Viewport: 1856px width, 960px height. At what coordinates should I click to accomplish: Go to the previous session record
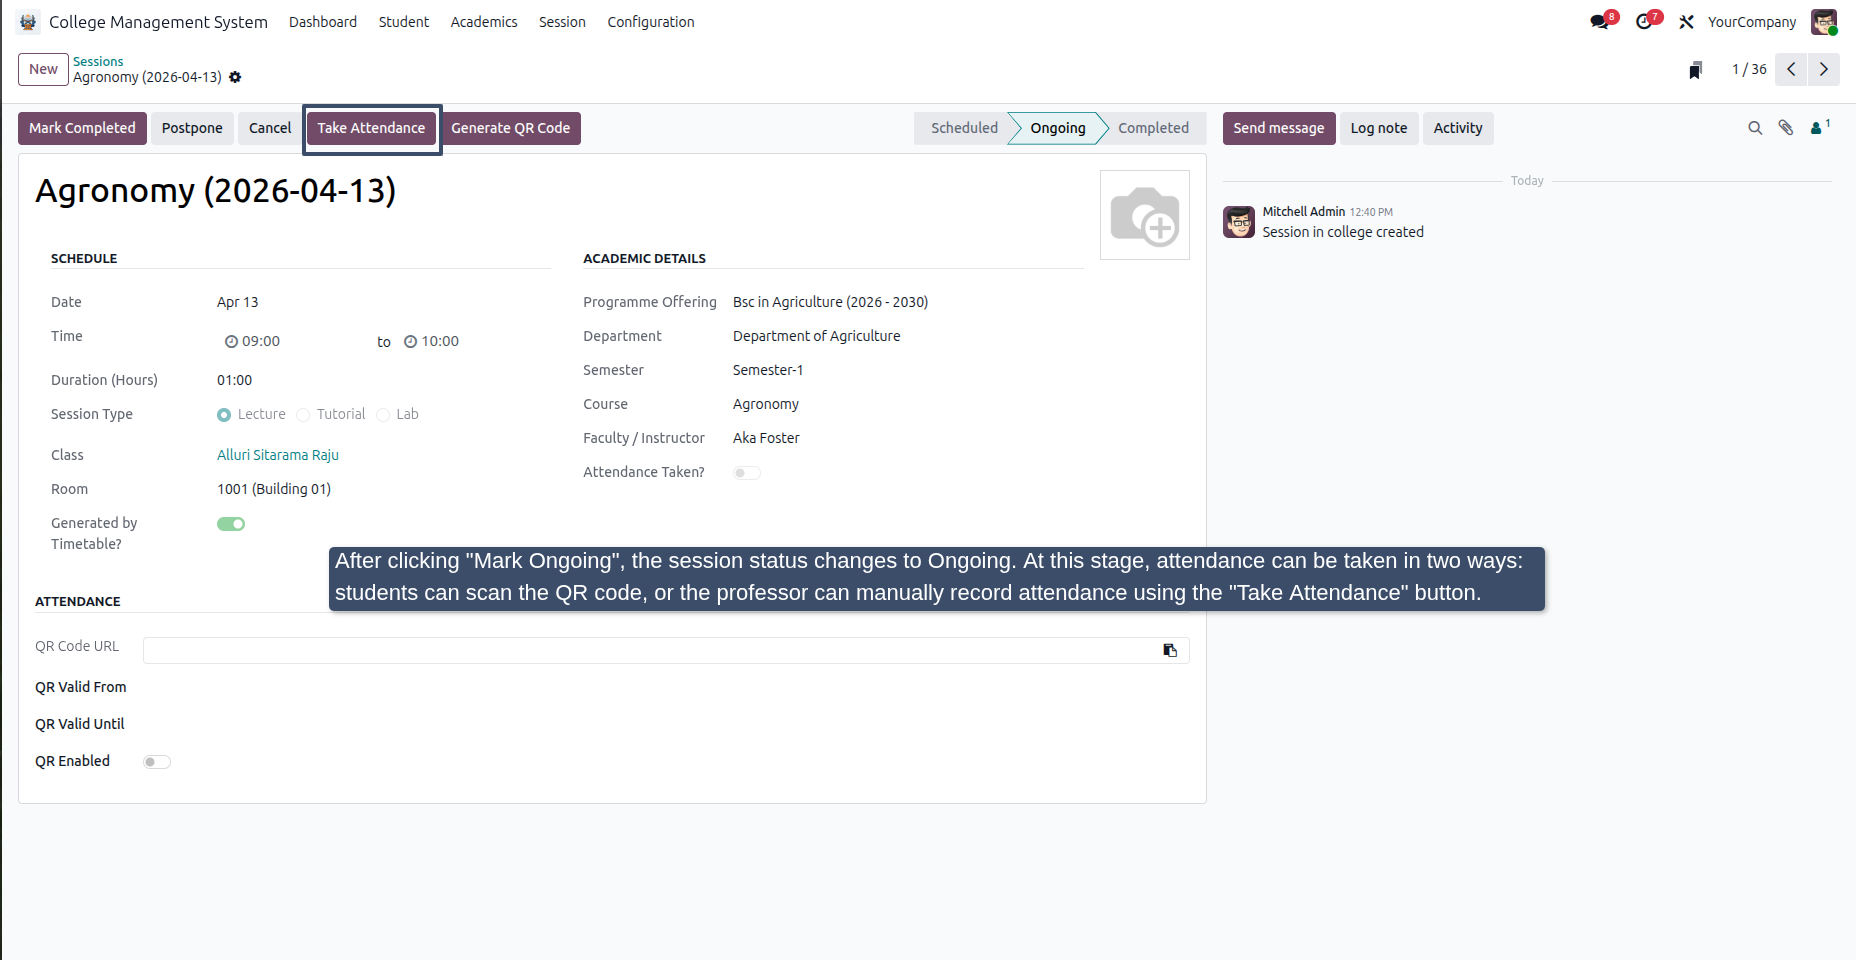pos(1791,69)
